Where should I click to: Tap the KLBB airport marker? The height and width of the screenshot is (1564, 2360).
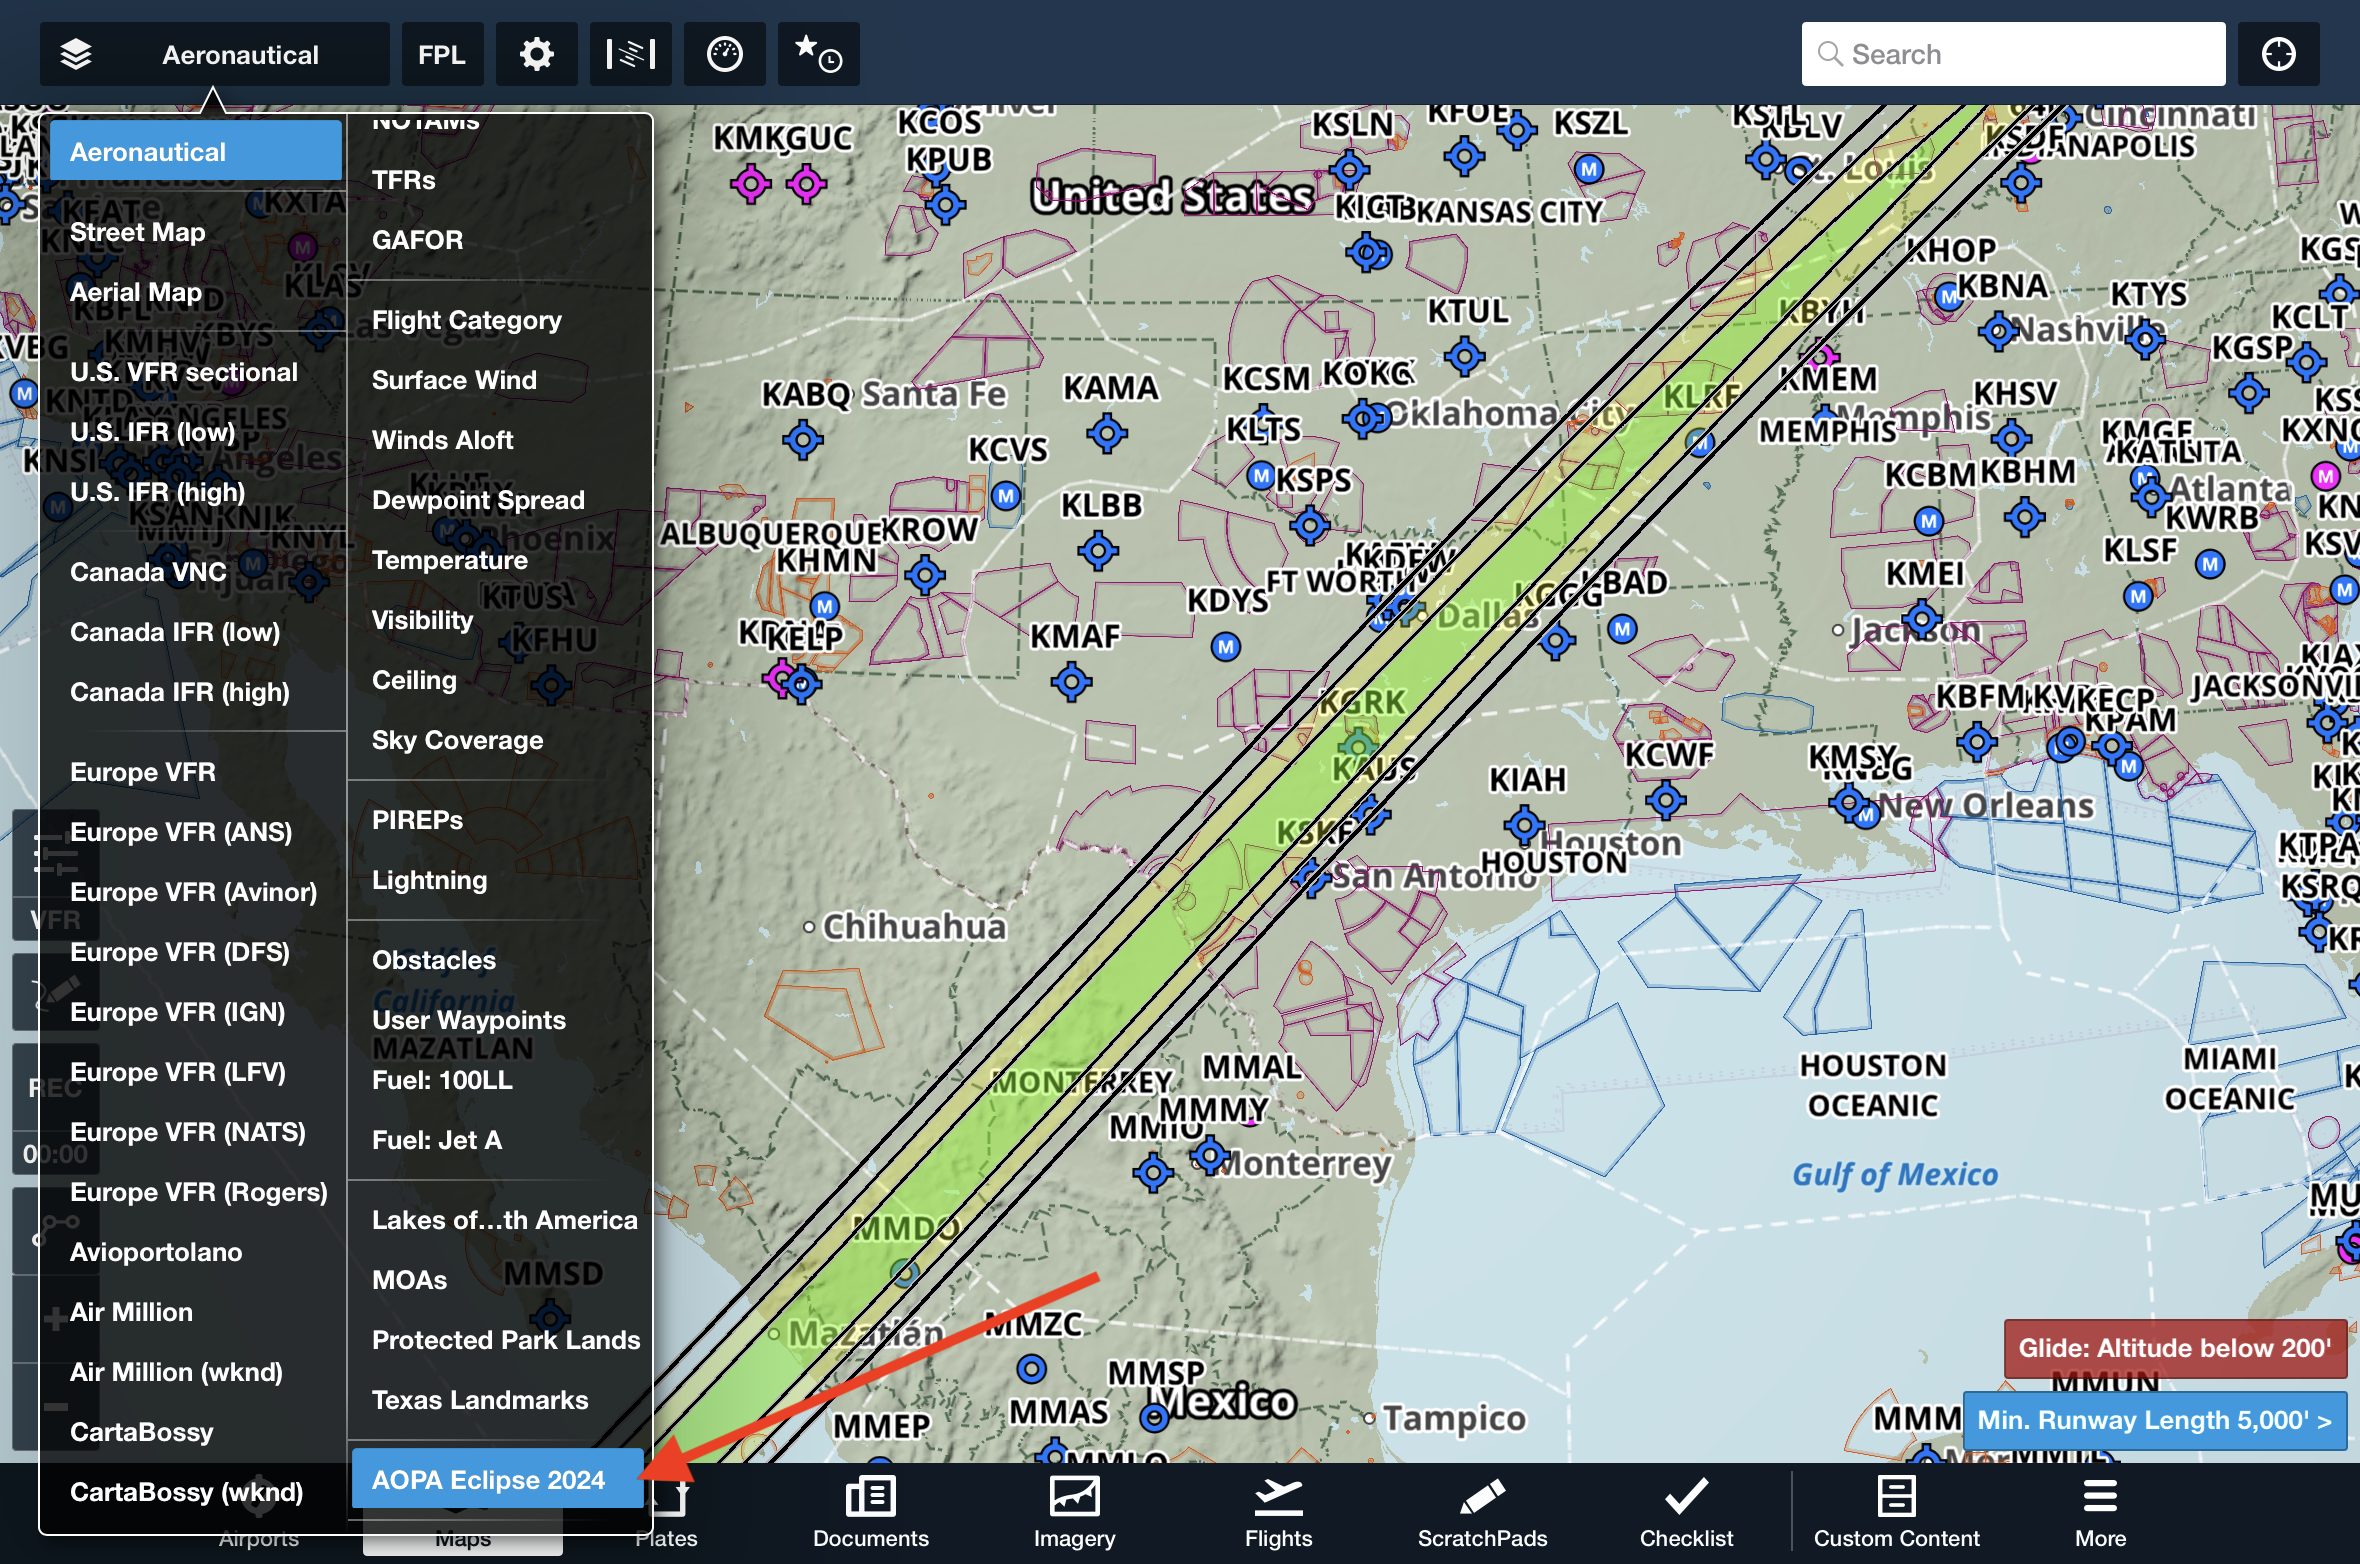tap(1099, 550)
